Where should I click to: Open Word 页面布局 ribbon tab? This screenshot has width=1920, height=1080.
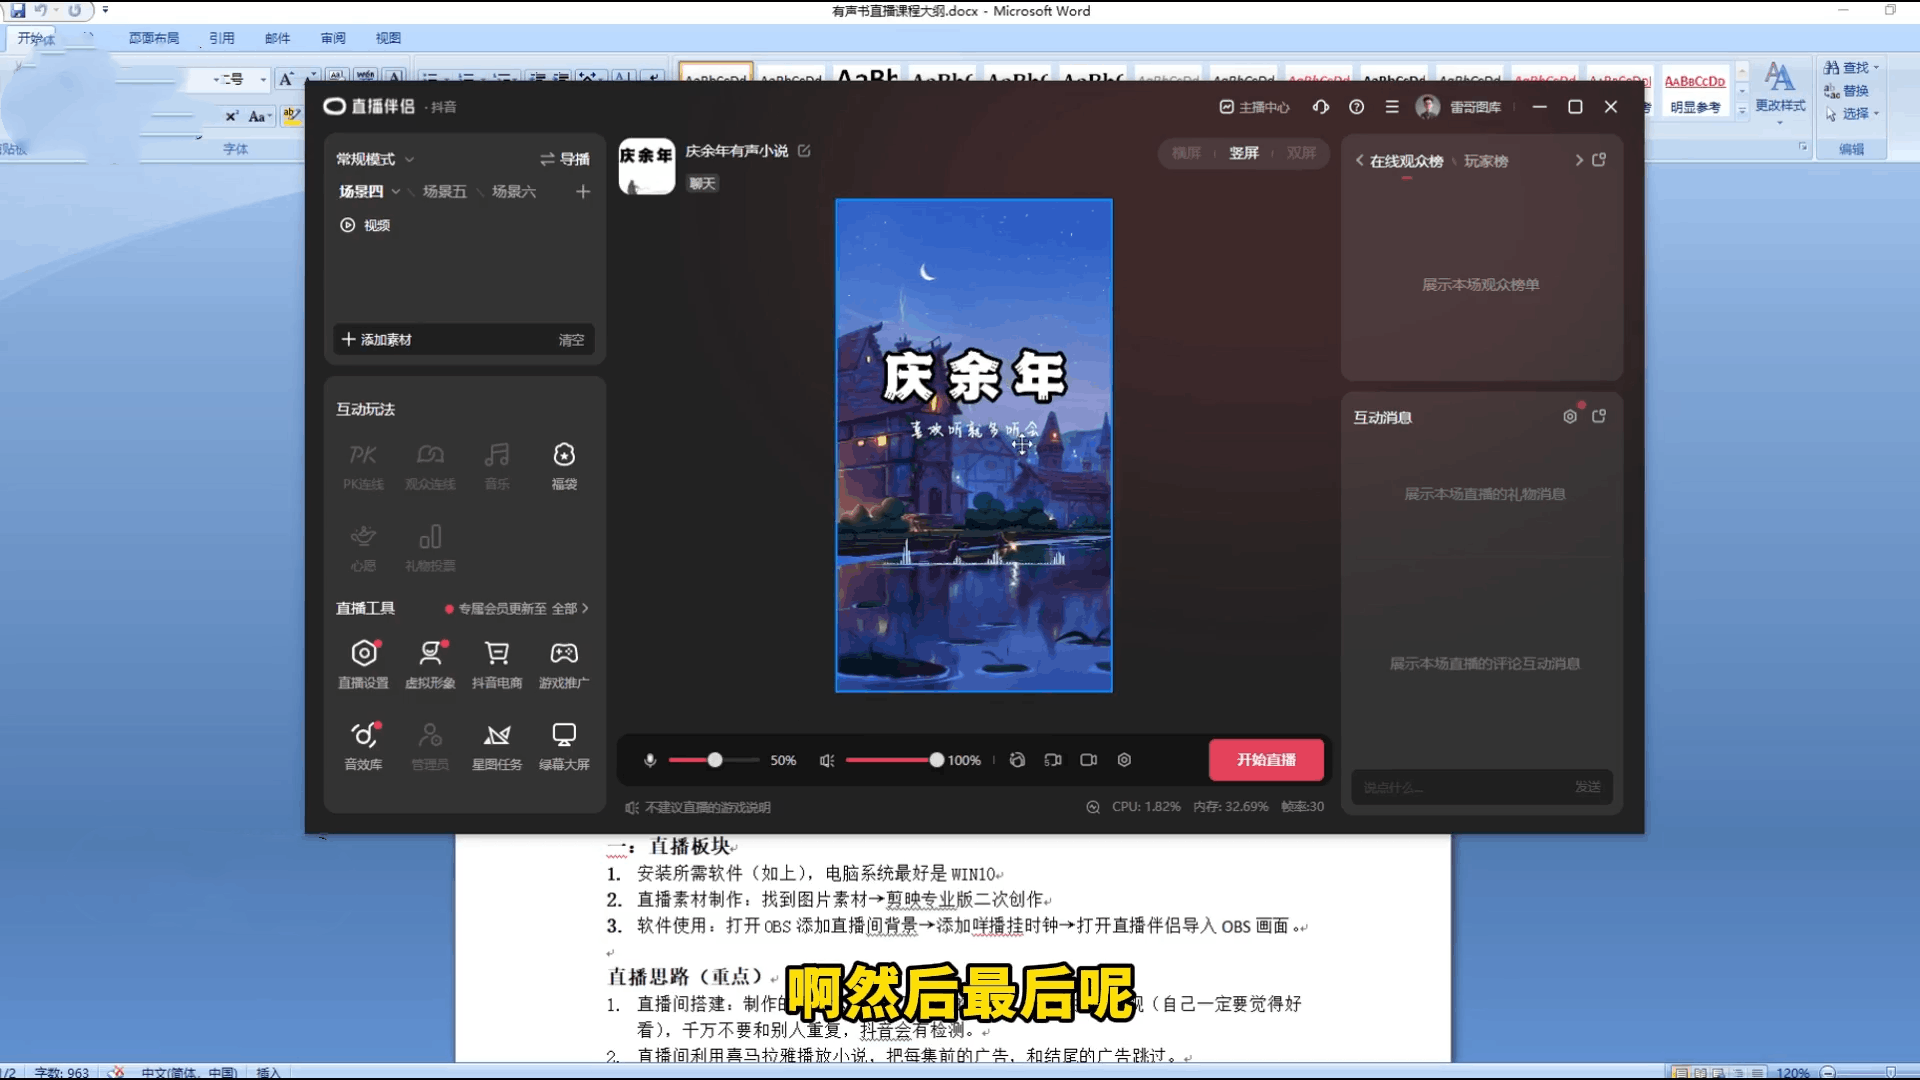[x=154, y=38]
